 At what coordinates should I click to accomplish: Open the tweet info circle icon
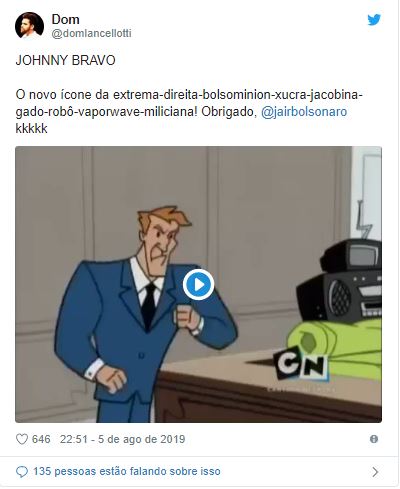pos(374,439)
